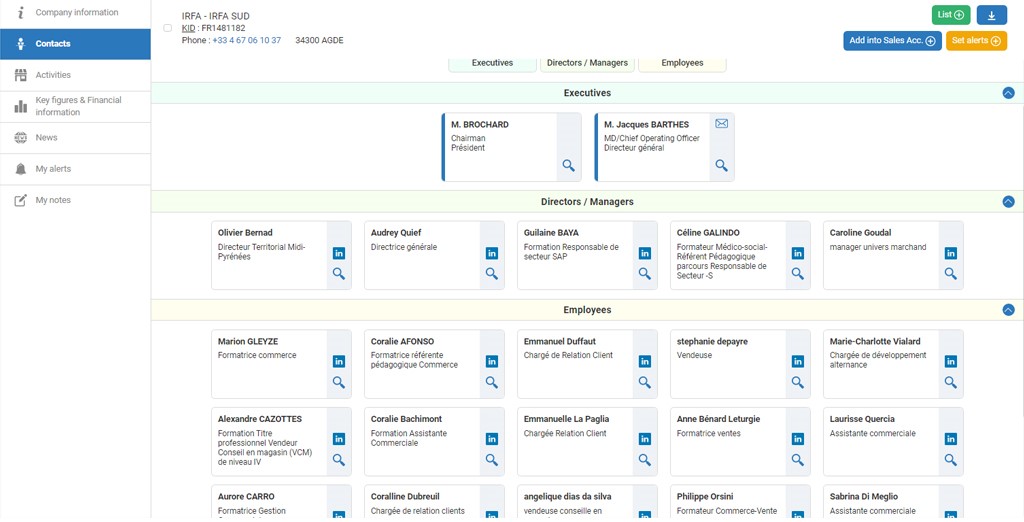This screenshot has width=1024, height=522.
Task: Open LinkedIn icon for Marion GLEYZE
Action: point(339,362)
